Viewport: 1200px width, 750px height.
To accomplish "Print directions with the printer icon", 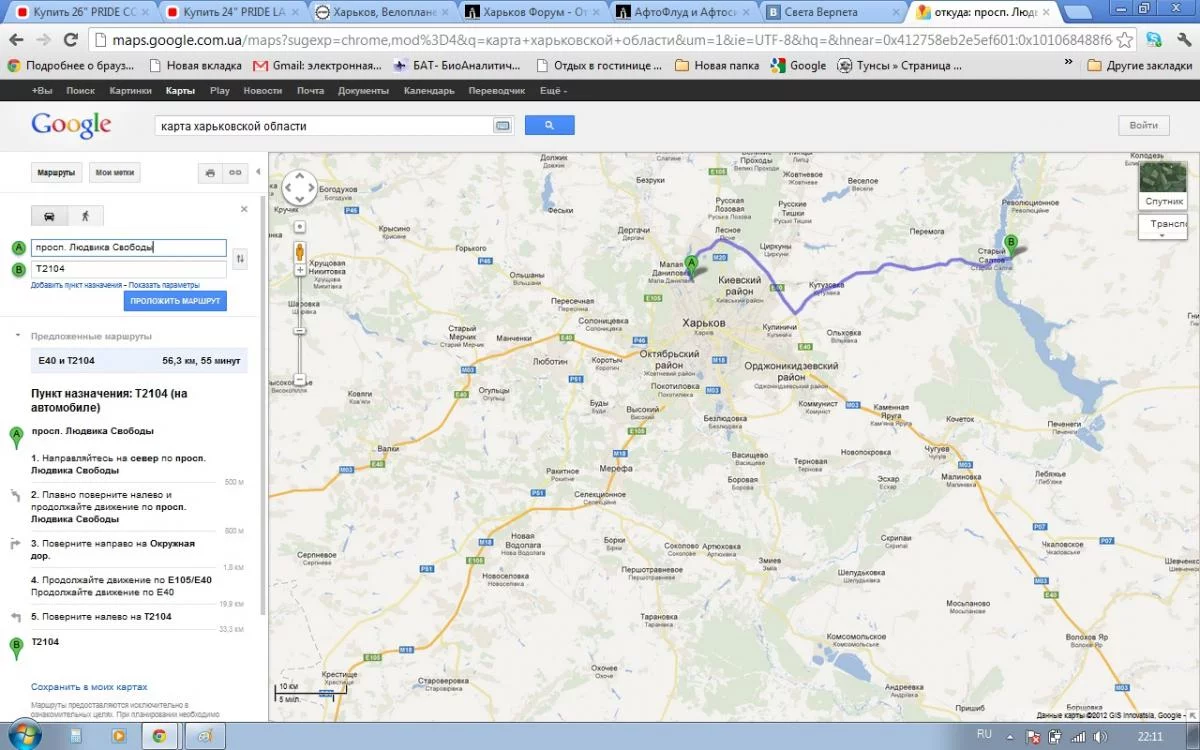I will (210, 173).
